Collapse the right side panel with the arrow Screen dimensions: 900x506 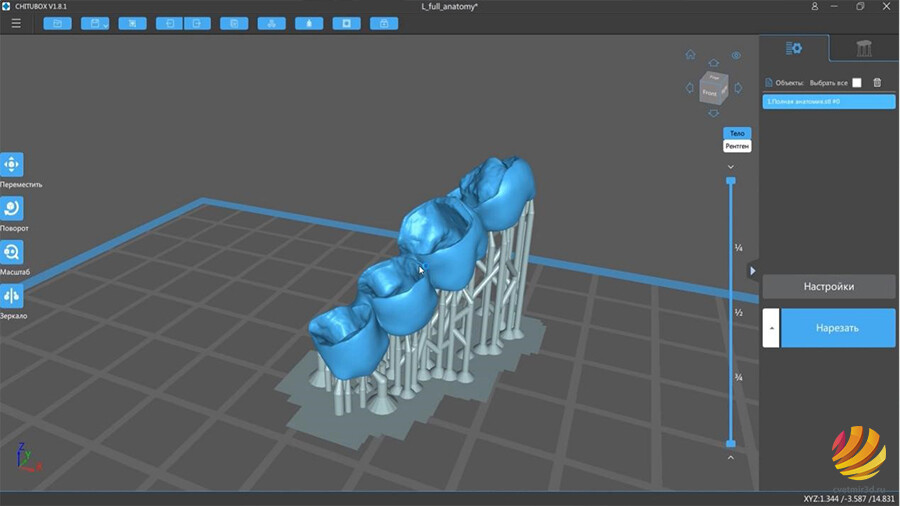tap(752, 271)
